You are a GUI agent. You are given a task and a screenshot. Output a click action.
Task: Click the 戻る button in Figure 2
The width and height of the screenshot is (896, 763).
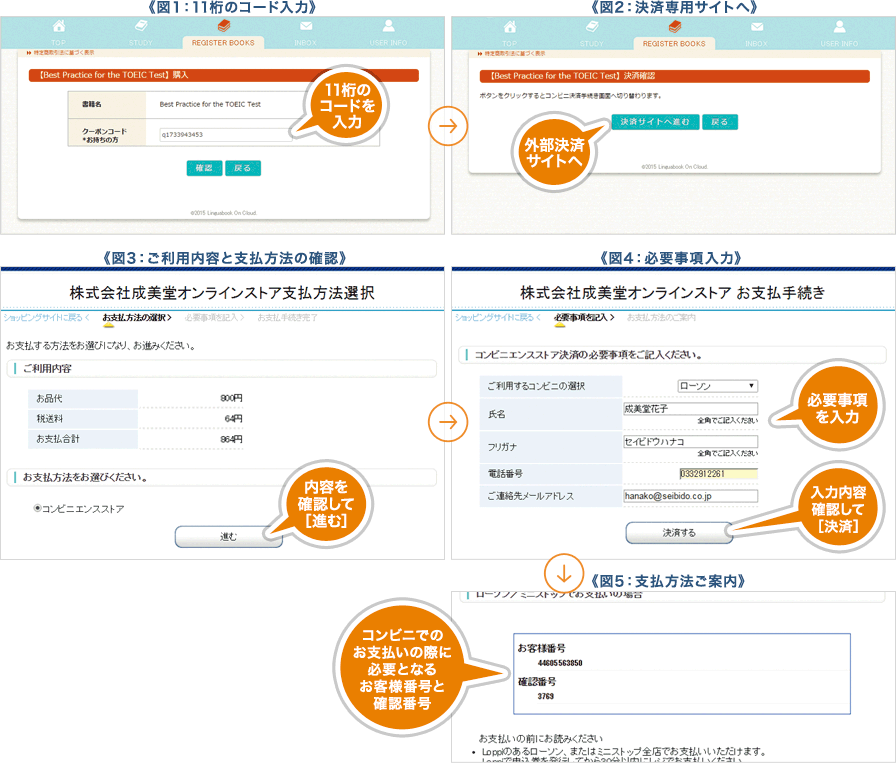720,122
